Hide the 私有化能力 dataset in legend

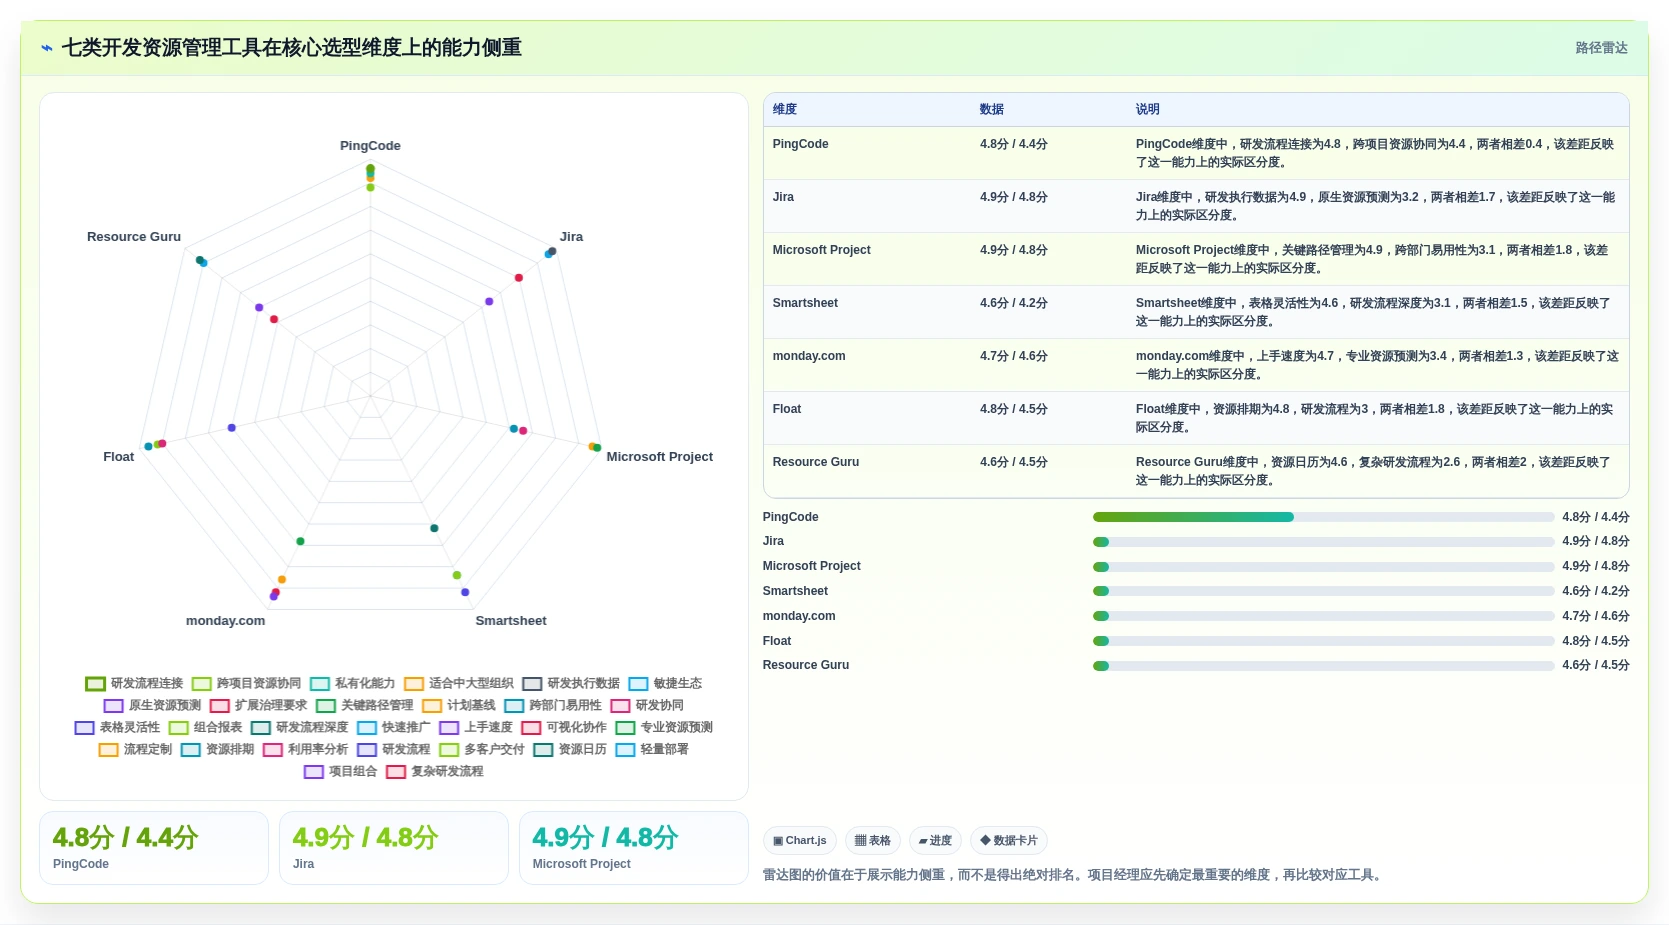pos(352,684)
